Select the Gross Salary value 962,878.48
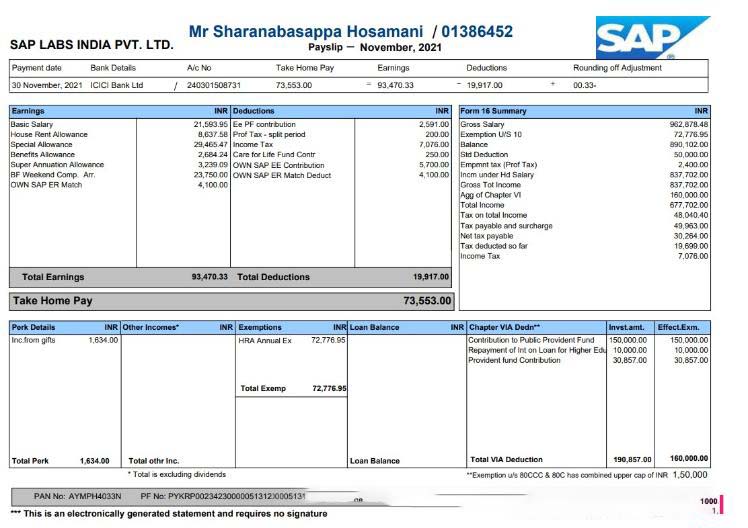Screen dimensions: 748x528 coord(688,124)
